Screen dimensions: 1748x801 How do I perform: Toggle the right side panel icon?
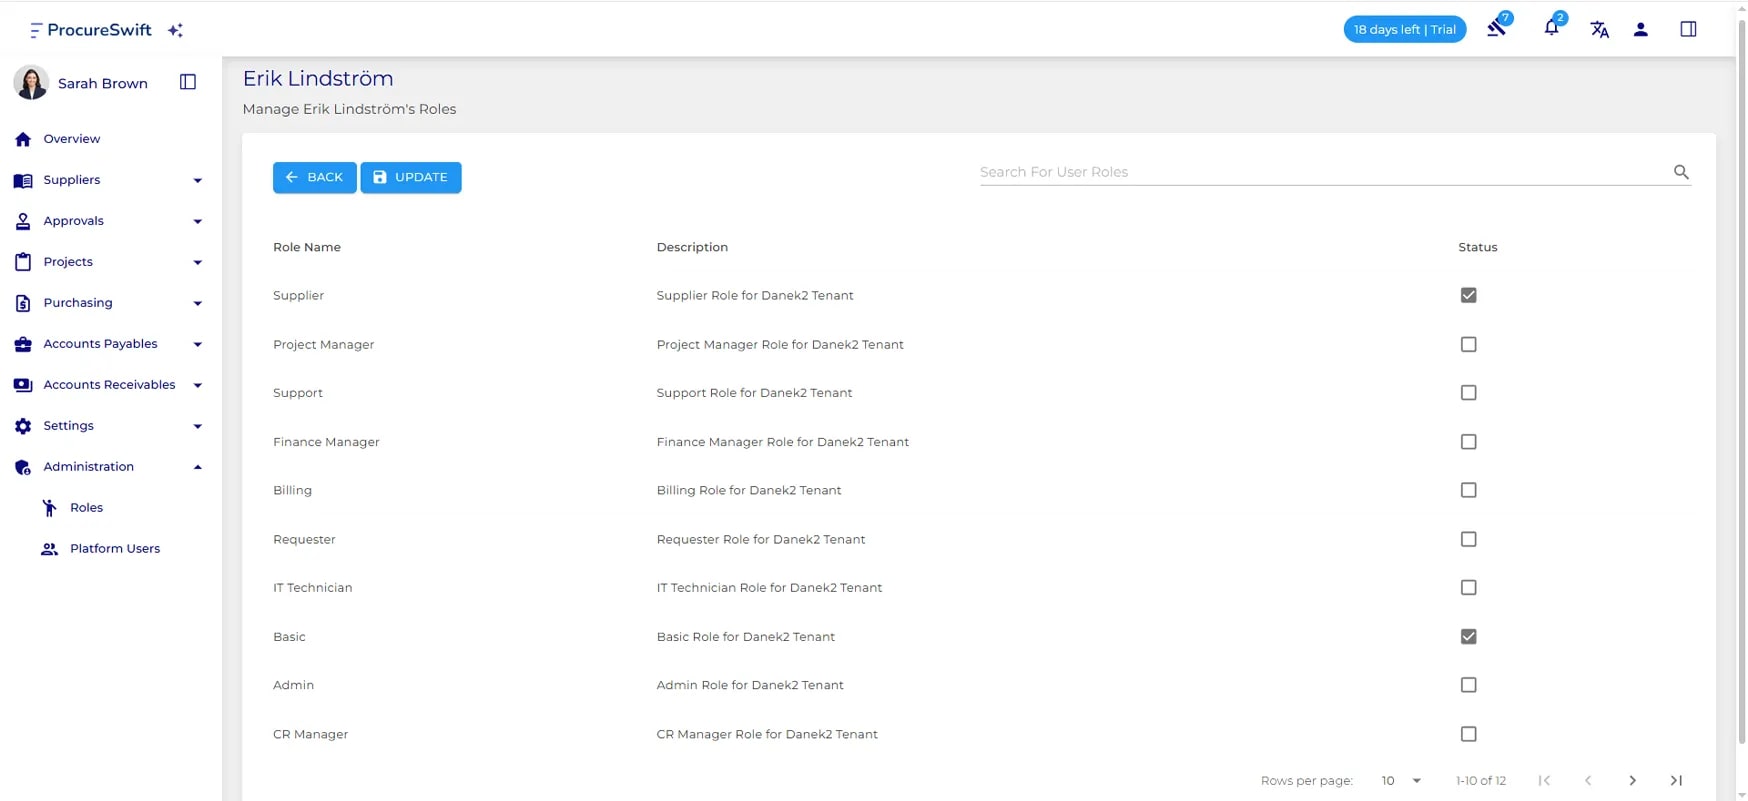pyautogui.click(x=1688, y=29)
